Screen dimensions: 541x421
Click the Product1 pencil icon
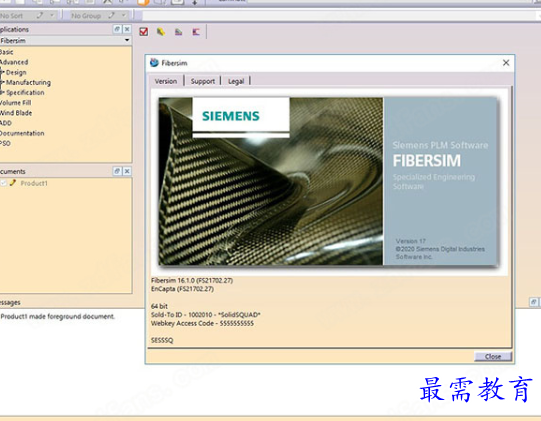click(13, 183)
